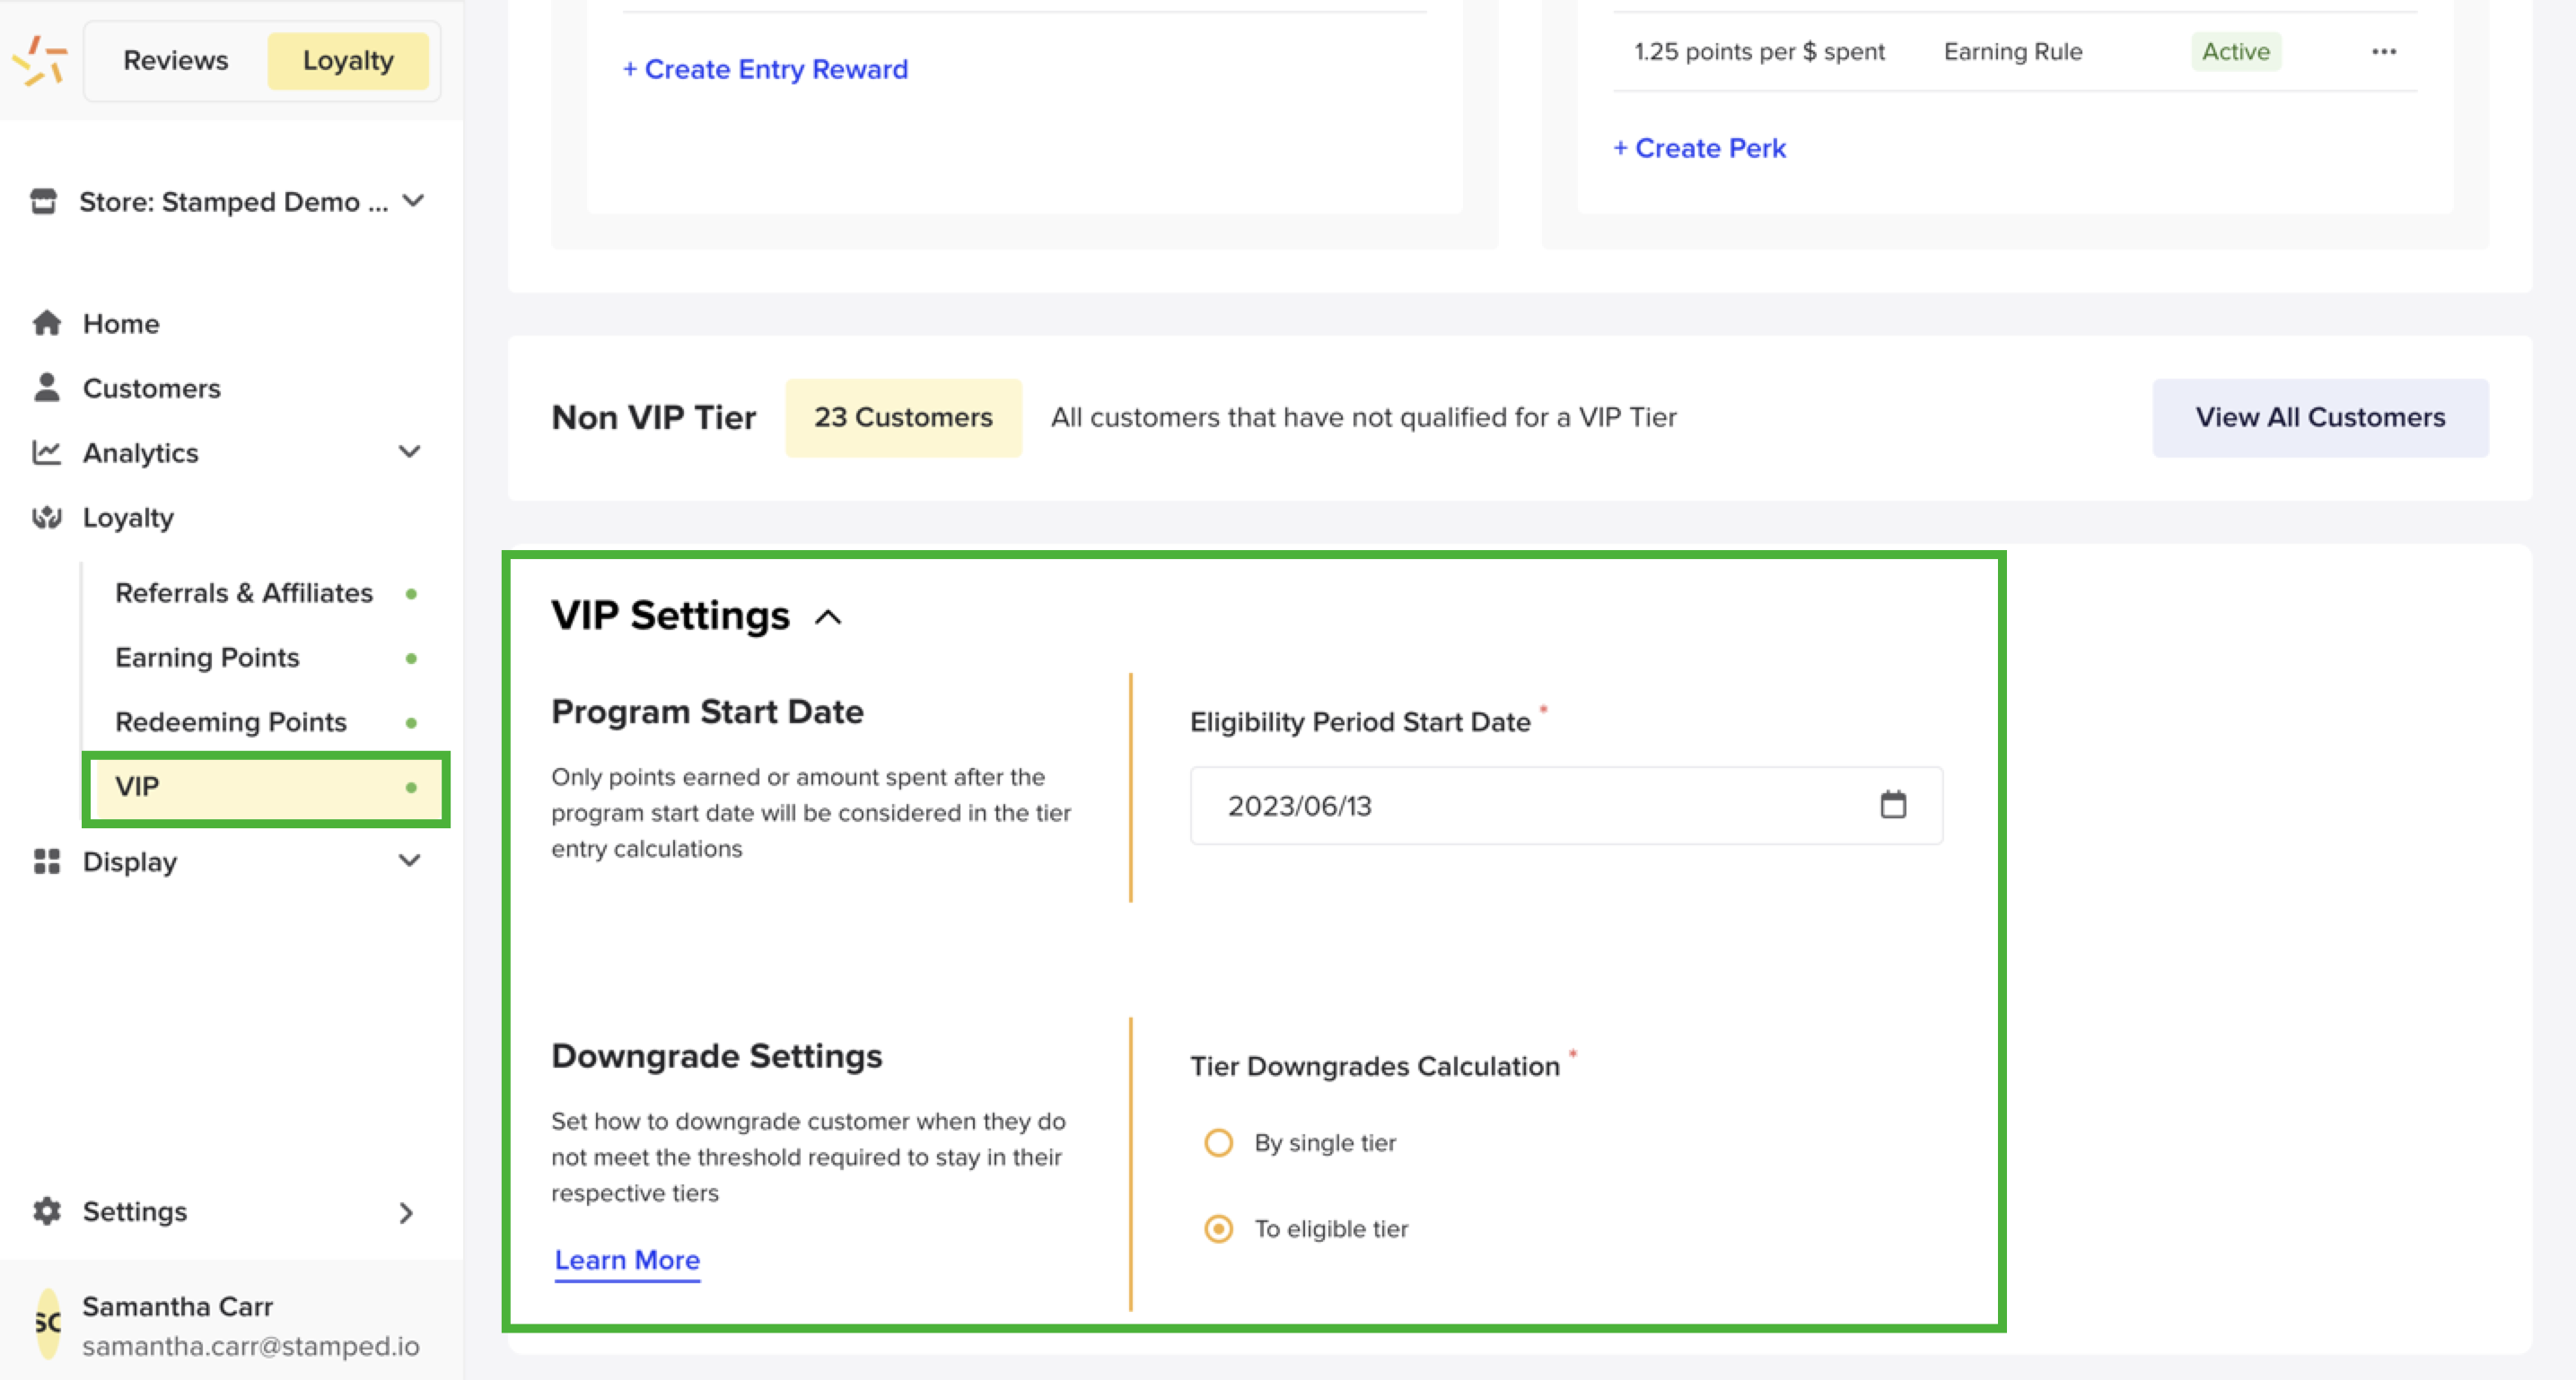2576x1380 pixels.
Task: Open the calendar picker icon in date field
Action: coord(1893,804)
